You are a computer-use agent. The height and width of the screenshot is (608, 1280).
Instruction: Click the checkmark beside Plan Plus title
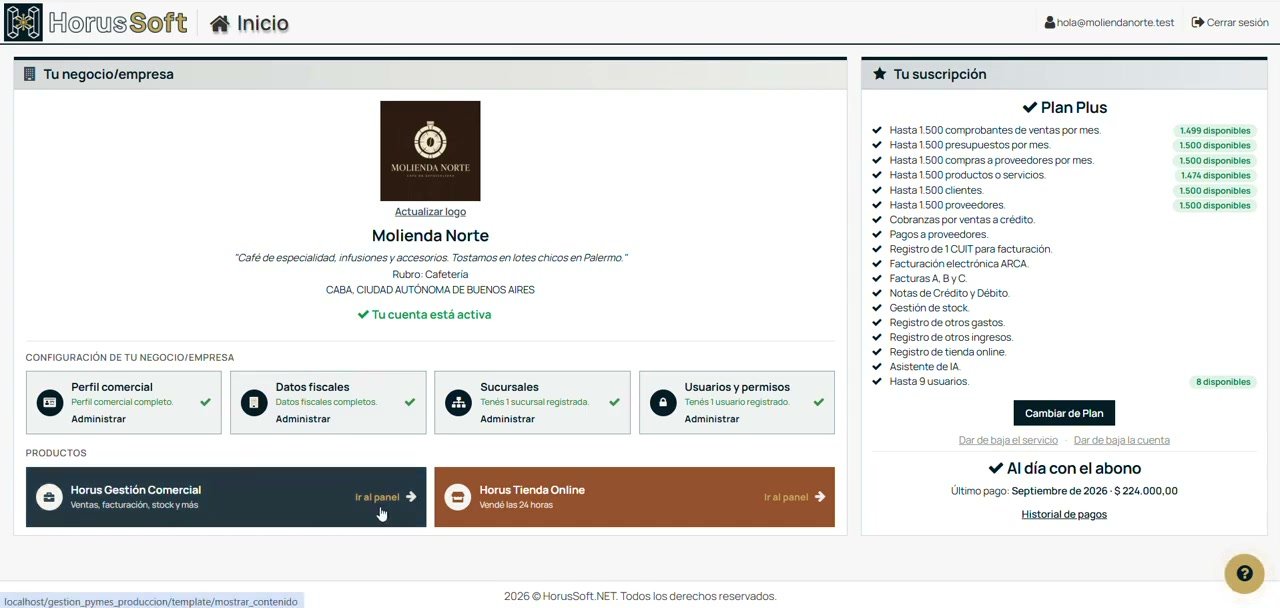click(1029, 107)
